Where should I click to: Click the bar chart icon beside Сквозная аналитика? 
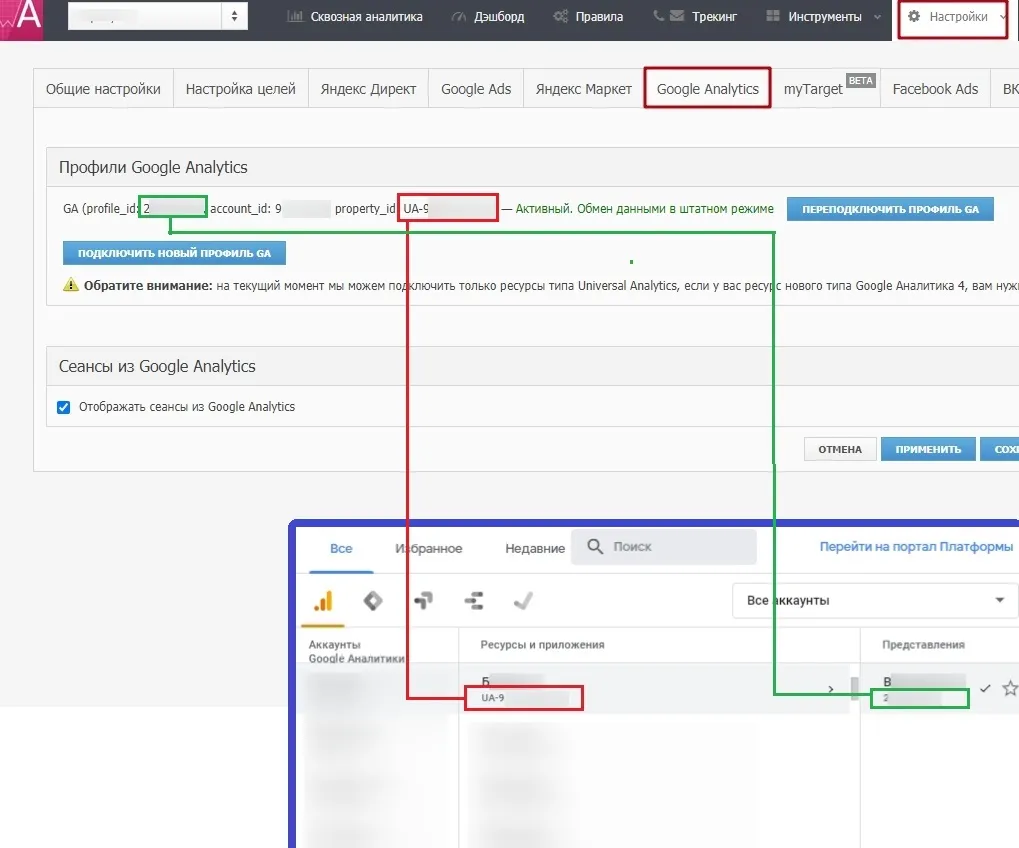[295, 16]
